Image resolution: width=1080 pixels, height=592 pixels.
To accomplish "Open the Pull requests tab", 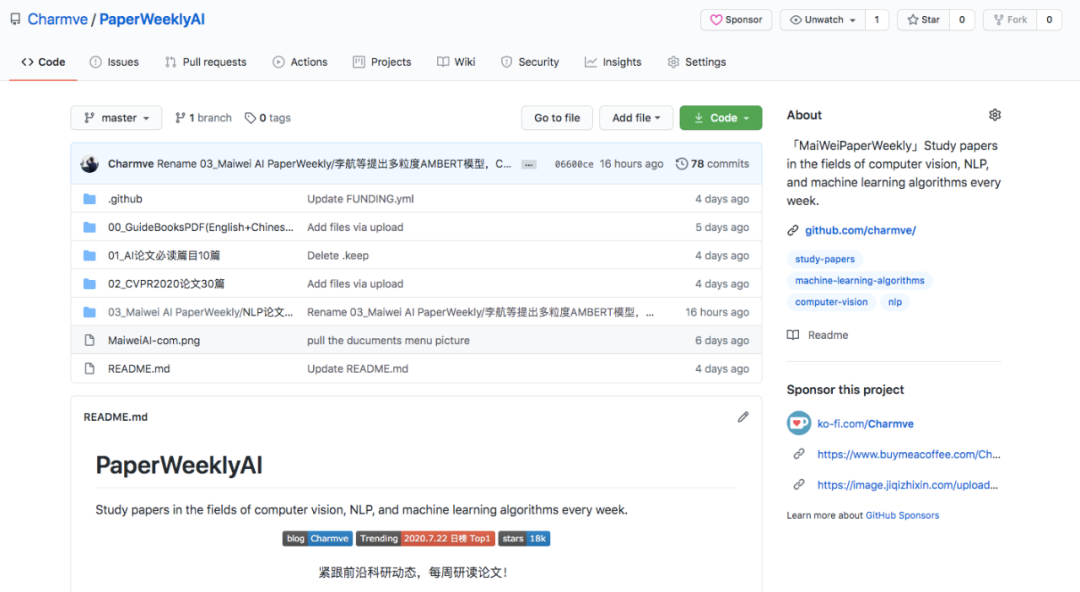I will click(x=205, y=62).
